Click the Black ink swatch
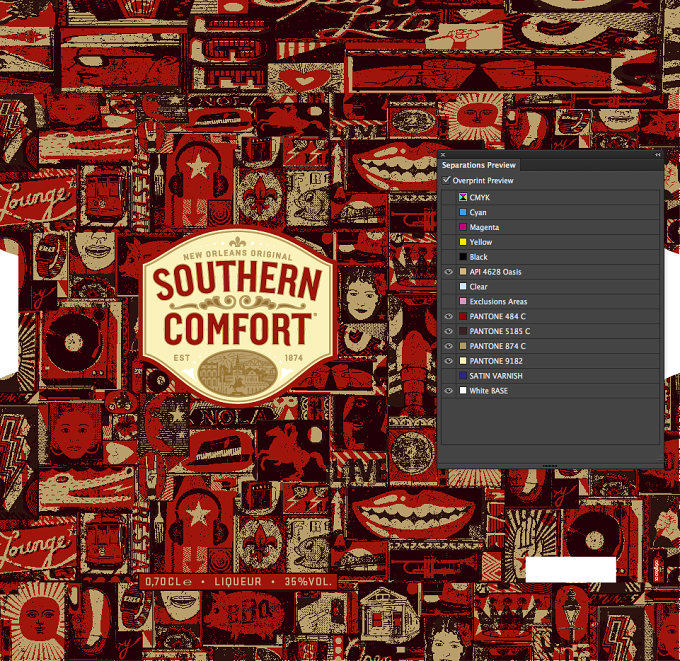The image size is (680, 661). click(x=463, y=257)
